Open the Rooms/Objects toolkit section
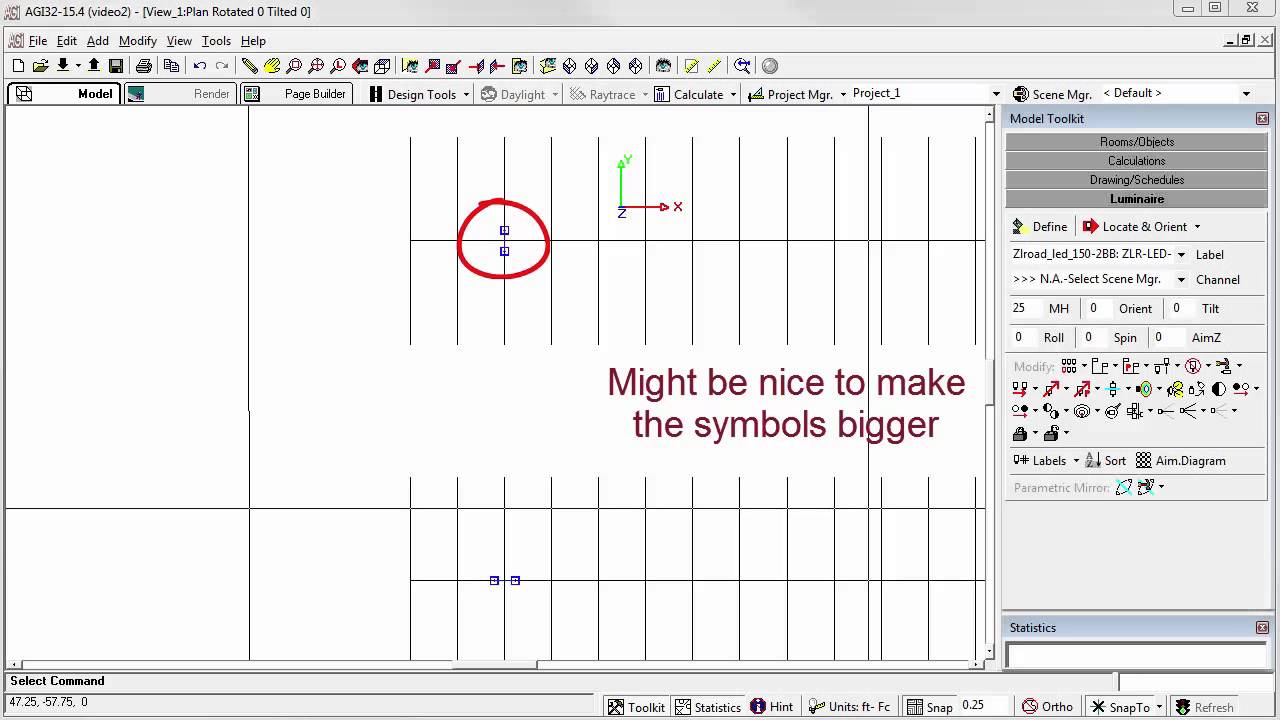 (x=1137, y=142)
